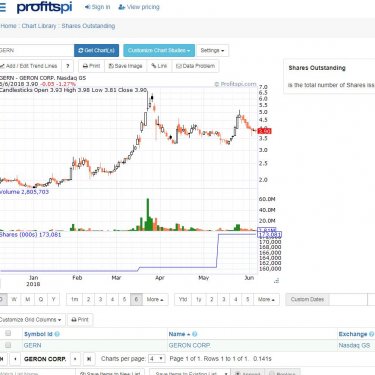Get the chart Link
Viewport: 375px width, 375px height.
point(159,66)
